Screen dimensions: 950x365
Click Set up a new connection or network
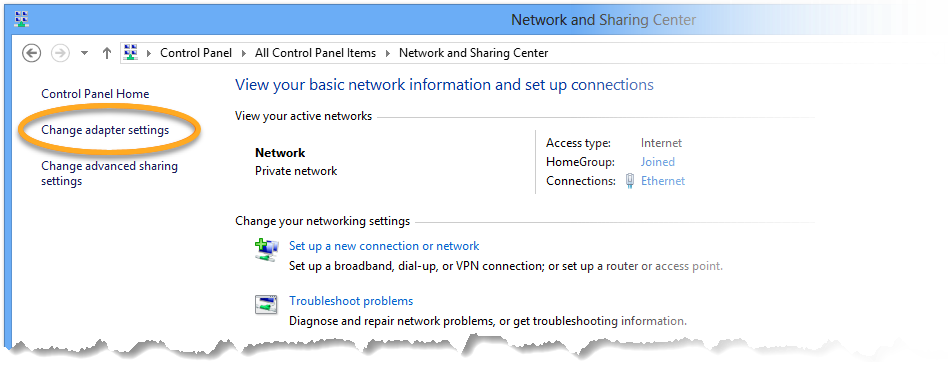pyautogui.click(x=384, y=246)
